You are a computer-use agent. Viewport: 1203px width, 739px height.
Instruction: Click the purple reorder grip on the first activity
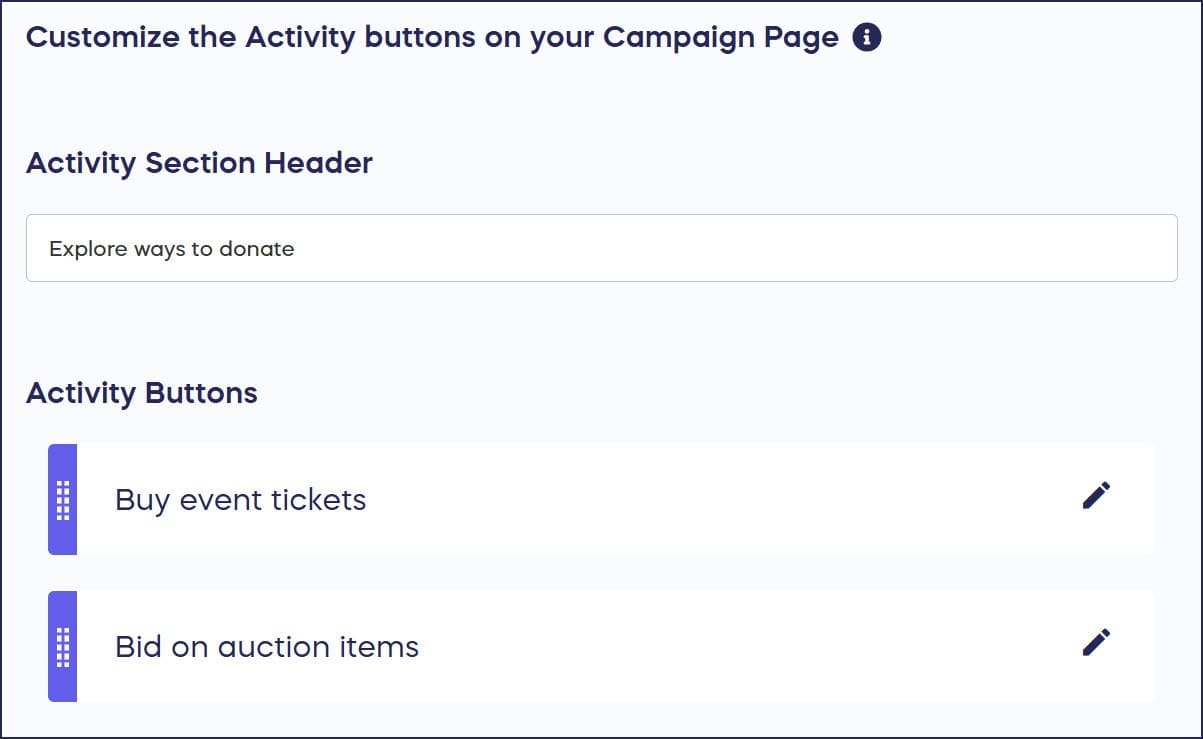(62, 499)
